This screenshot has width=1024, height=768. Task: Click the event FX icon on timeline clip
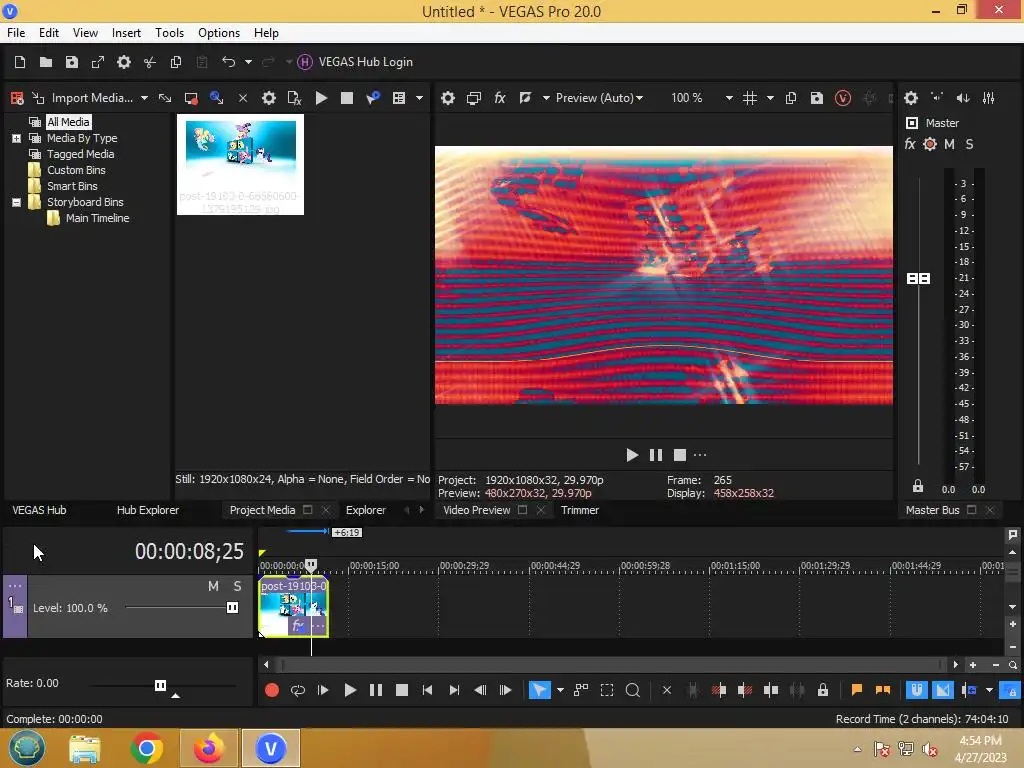[x=298, y=626]
